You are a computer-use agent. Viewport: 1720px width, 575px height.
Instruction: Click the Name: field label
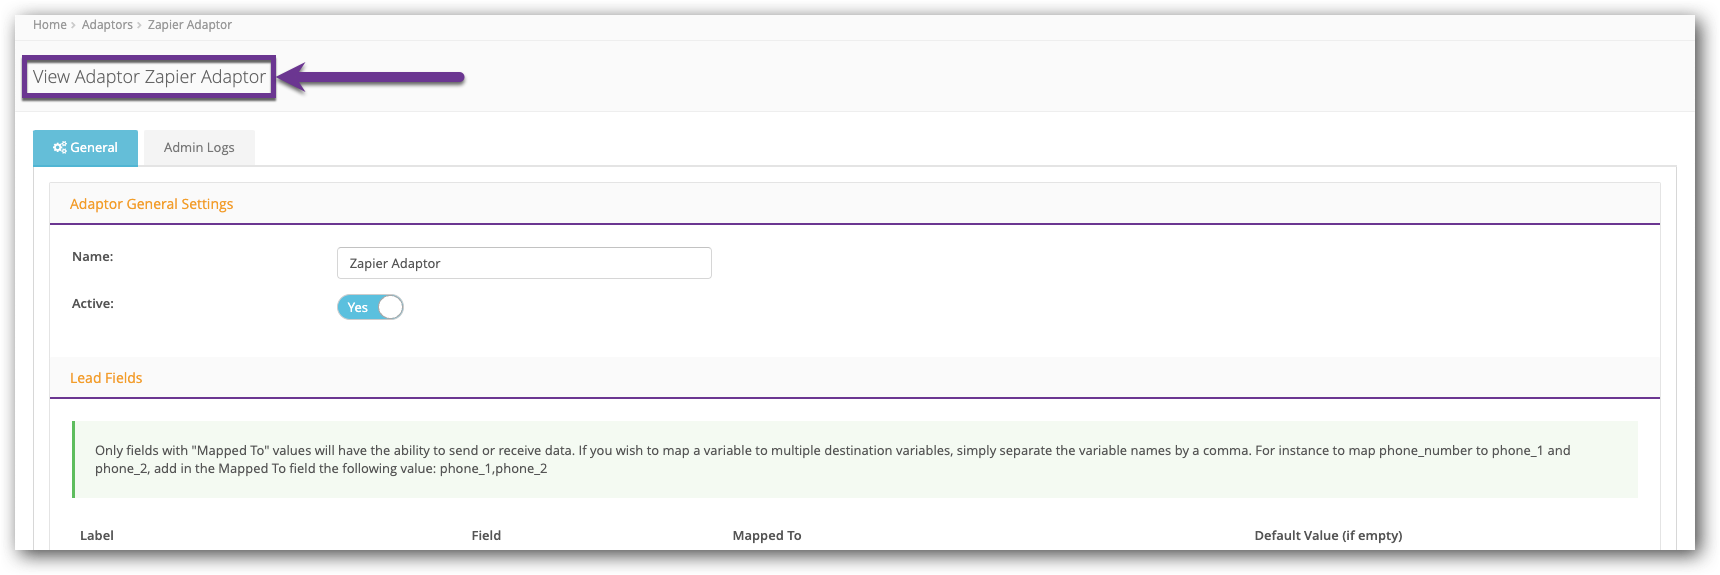(92, 257)
